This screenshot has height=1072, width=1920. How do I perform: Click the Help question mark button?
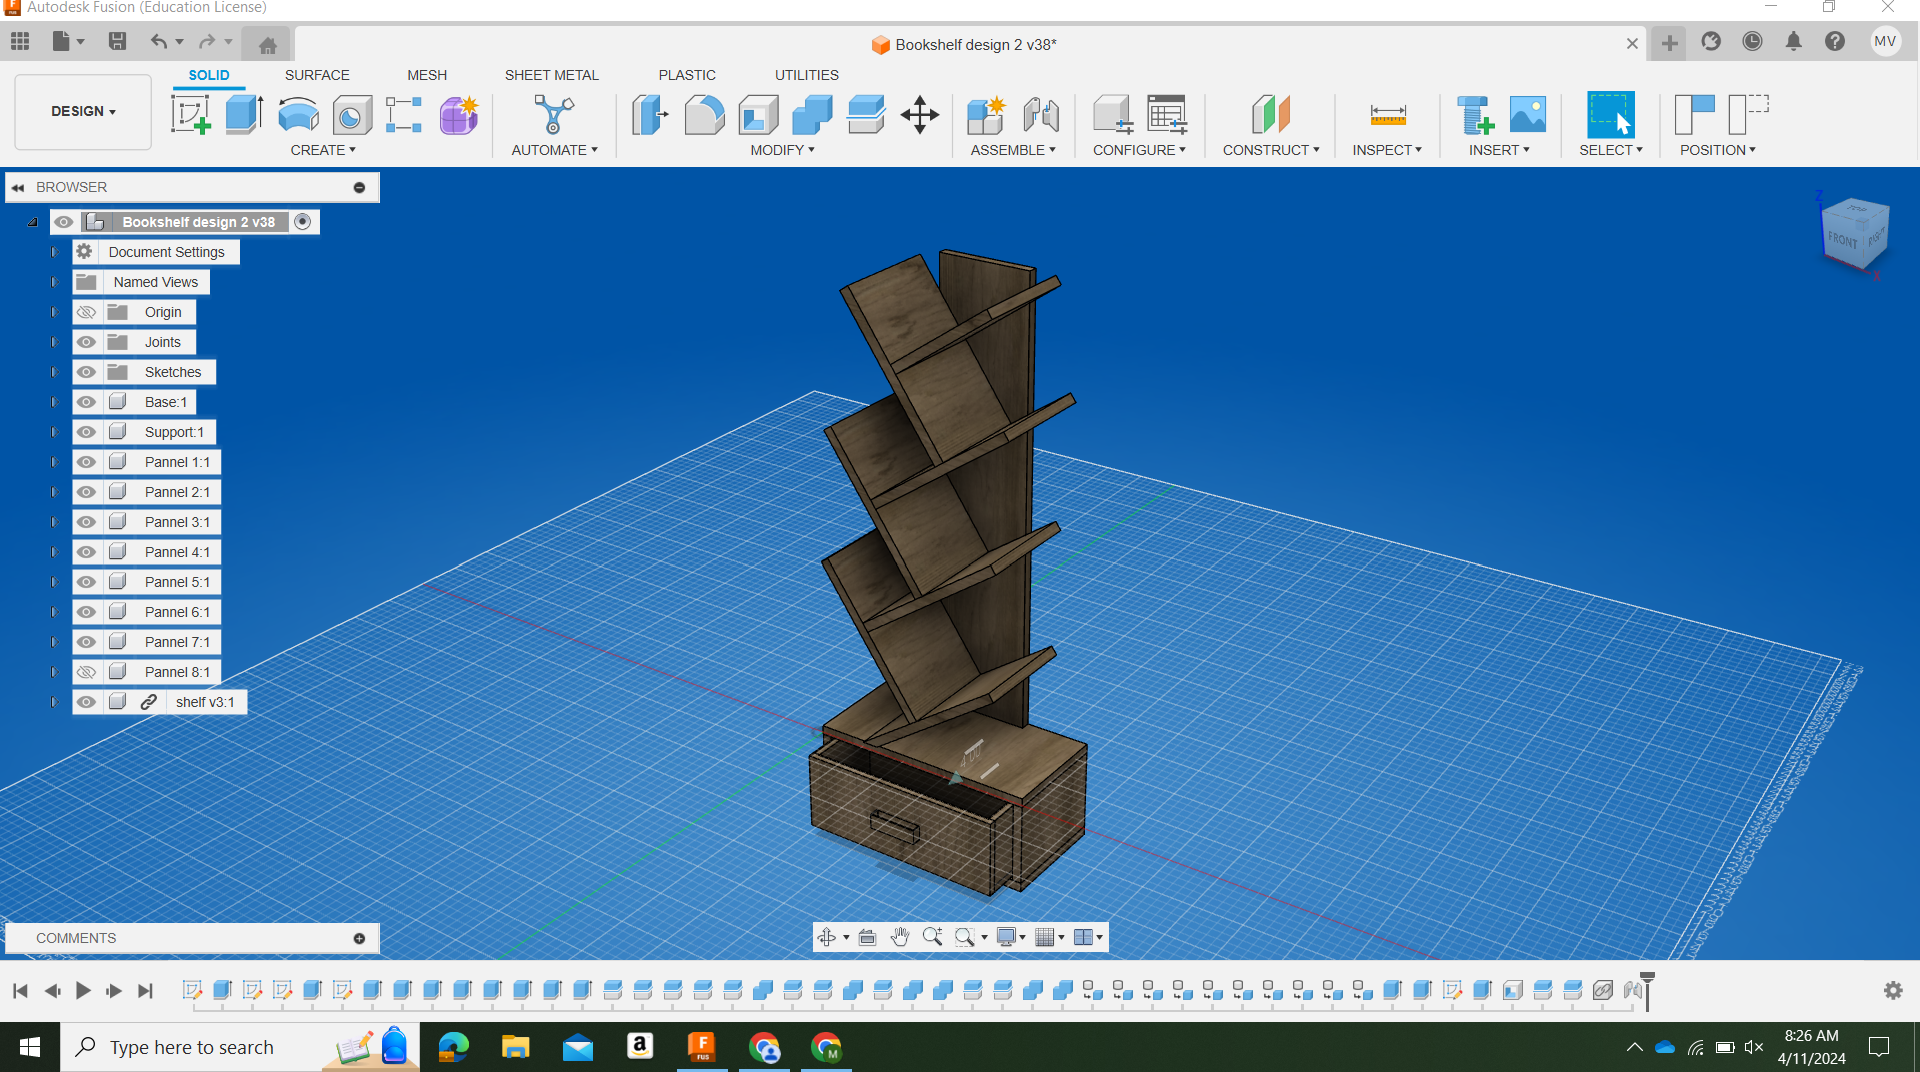pyautogui.click(x=1835, y=42)
